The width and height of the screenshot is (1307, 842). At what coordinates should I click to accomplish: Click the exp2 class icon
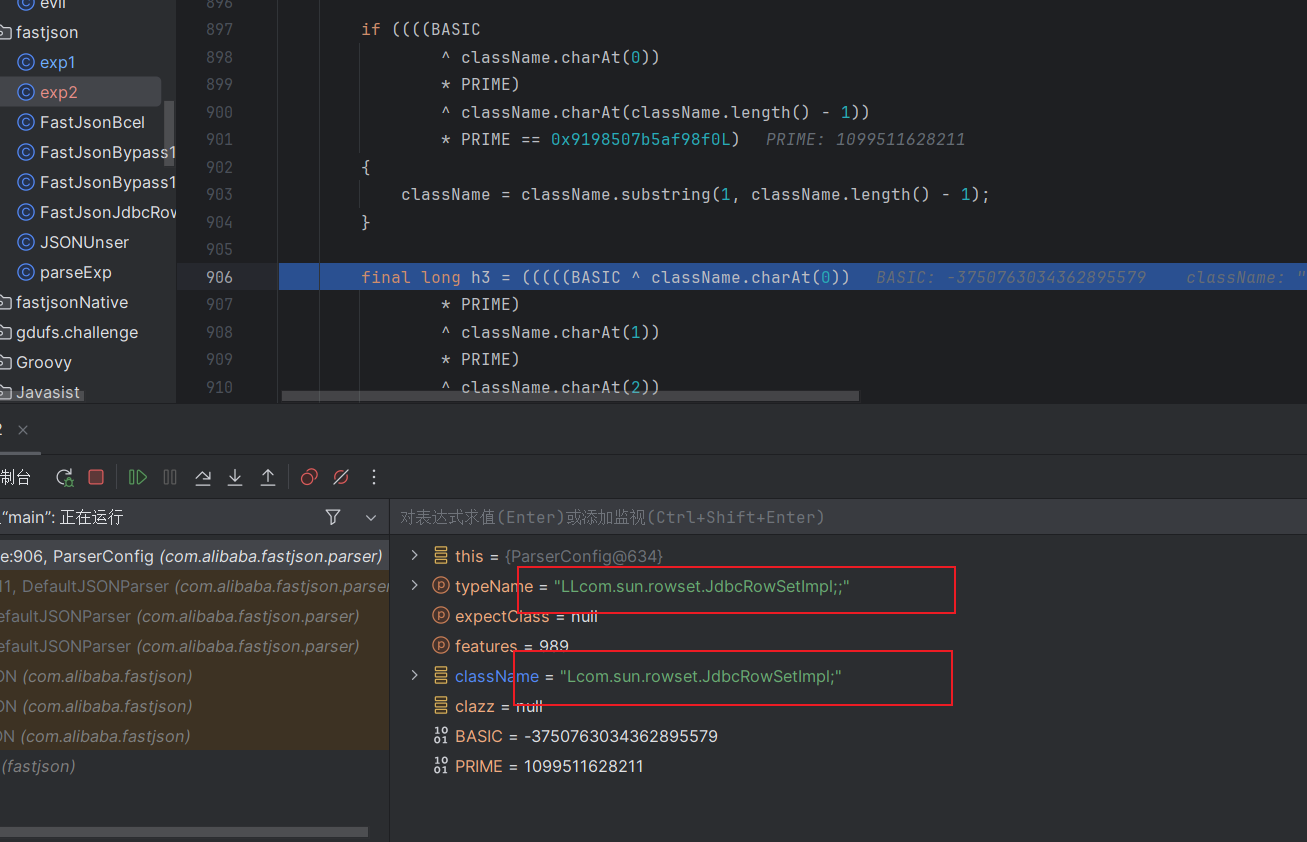pos(26,92)
